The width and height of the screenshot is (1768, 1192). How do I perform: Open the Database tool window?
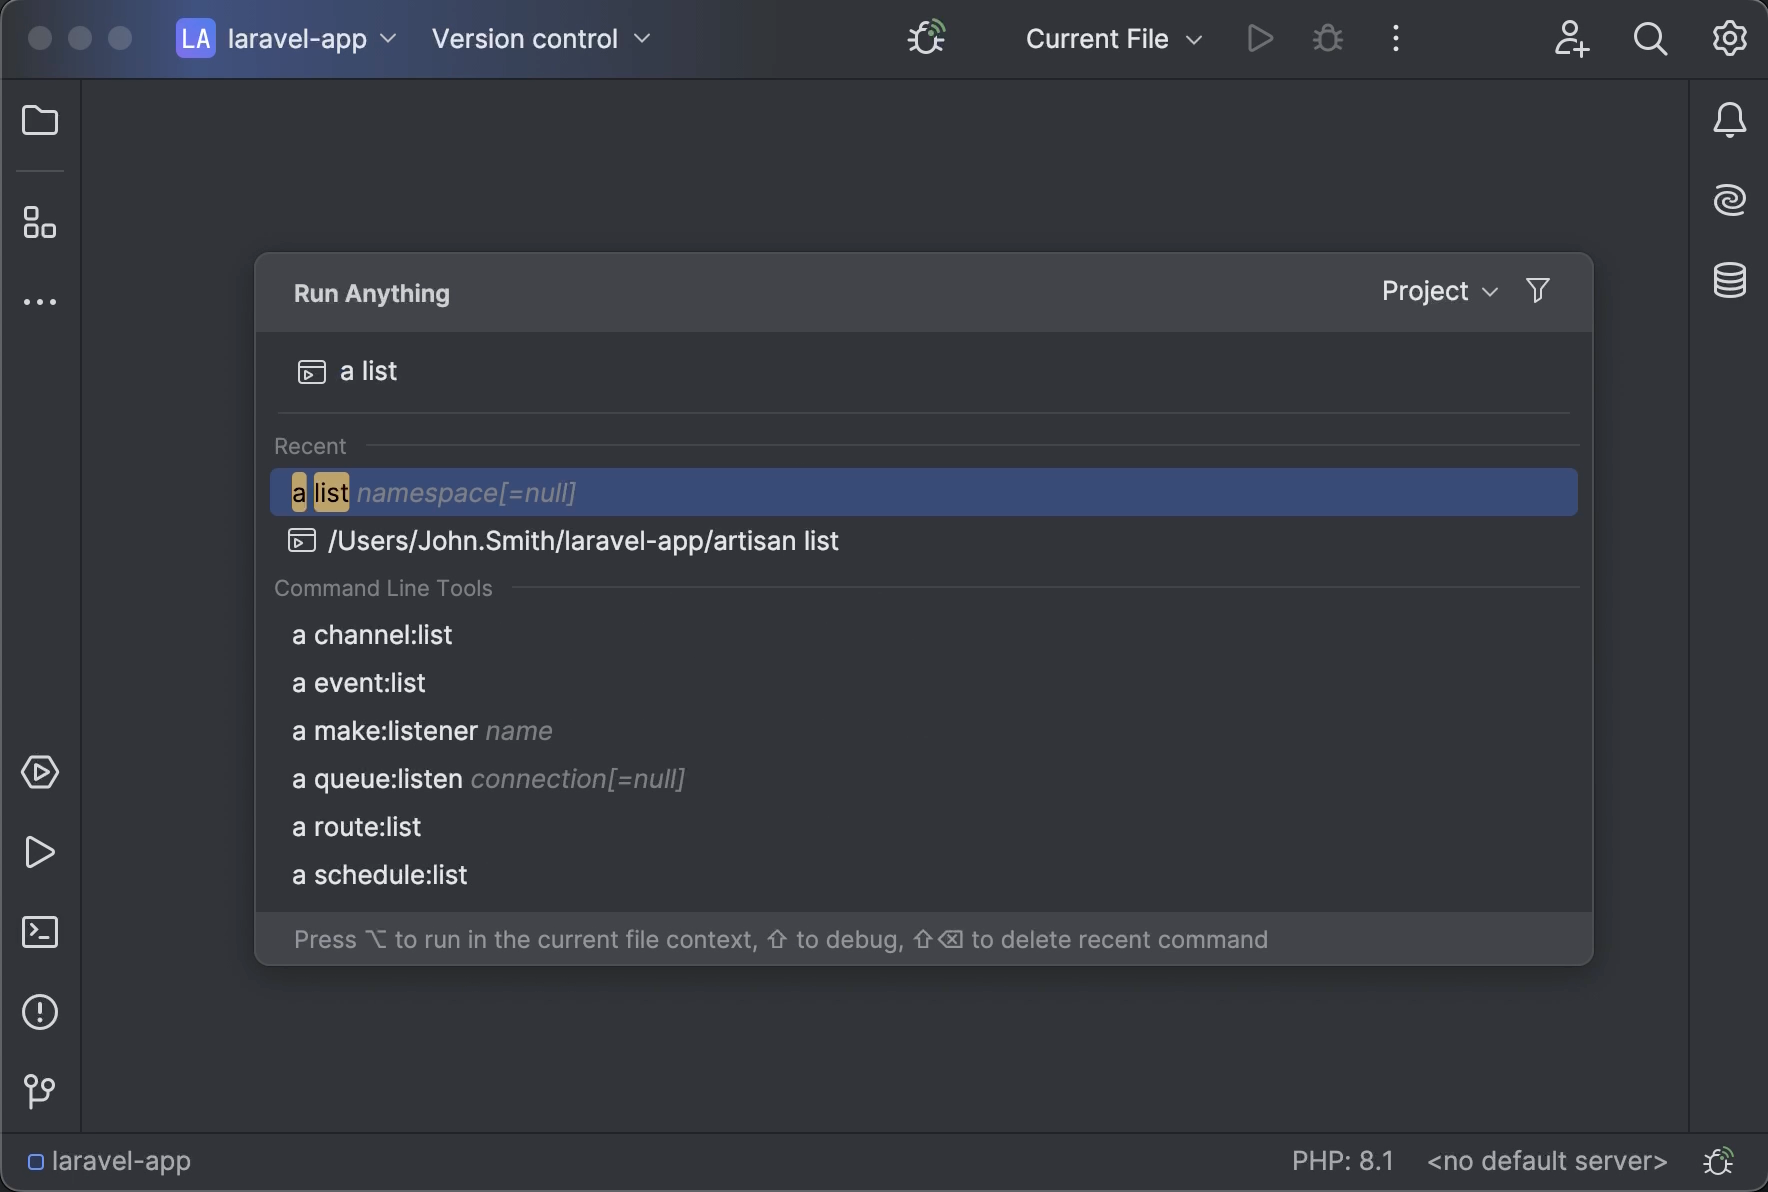pyautogui.click(x=1731, y=280)
